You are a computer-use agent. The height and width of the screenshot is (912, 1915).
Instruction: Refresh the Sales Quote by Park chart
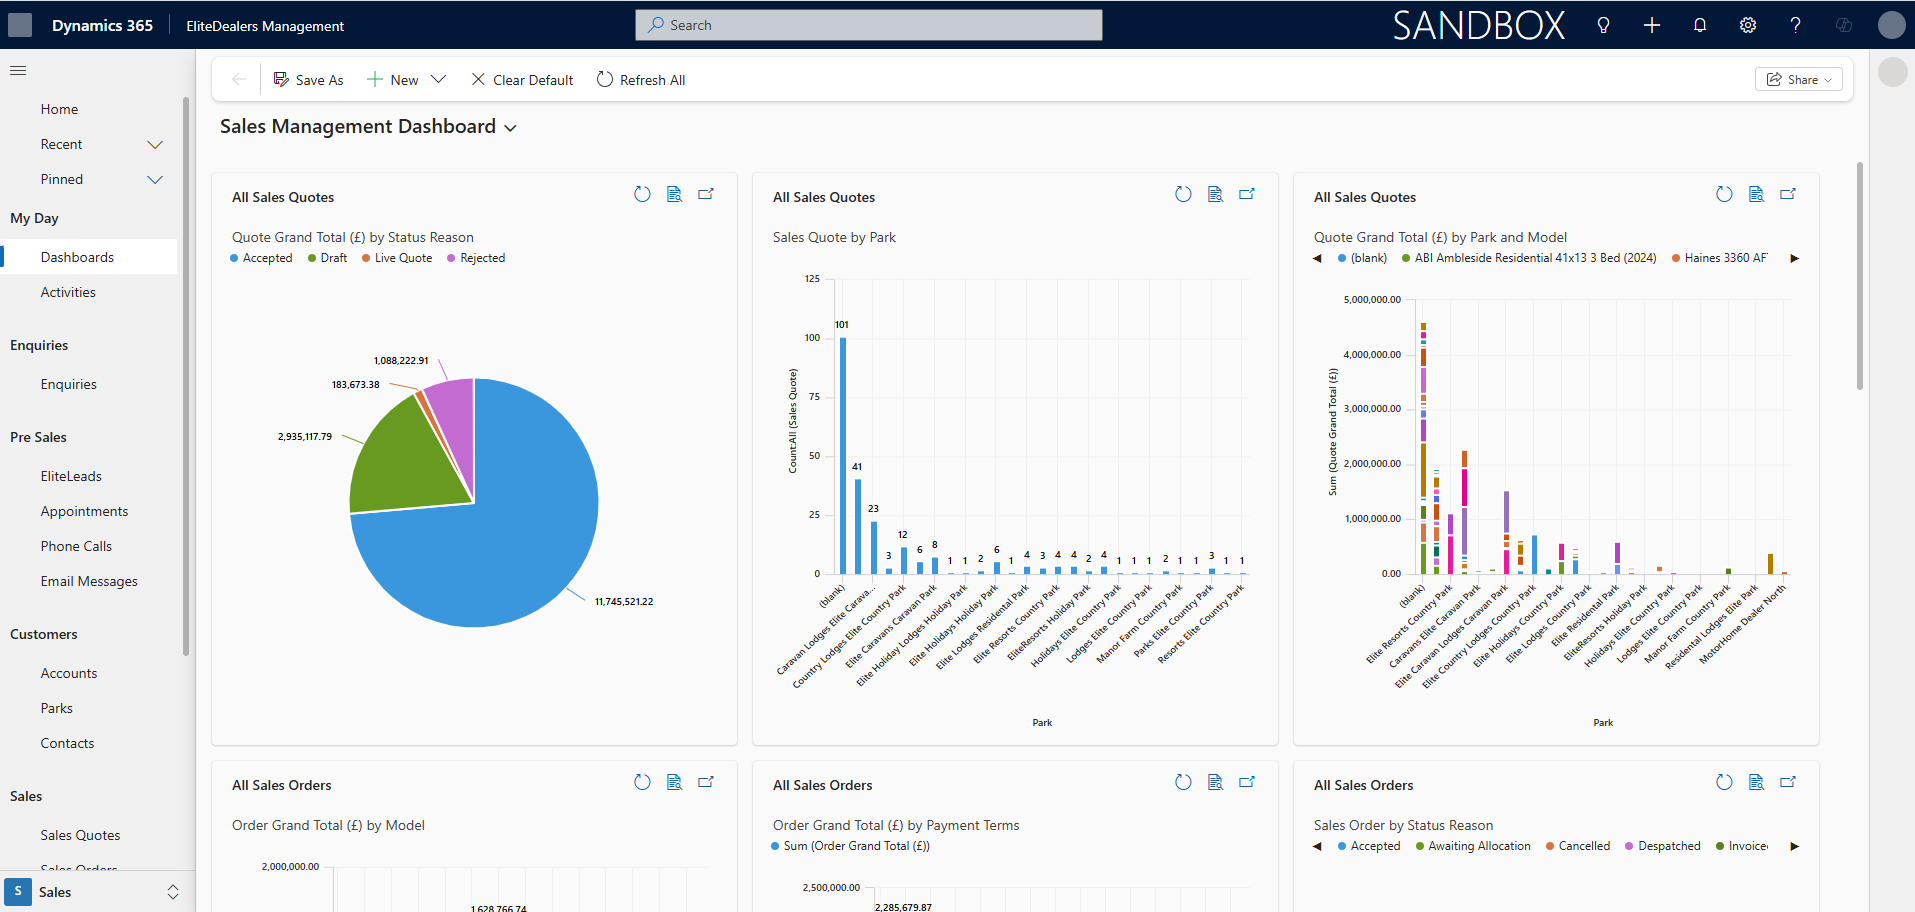pyautogui.click(x=1183, y=194)
